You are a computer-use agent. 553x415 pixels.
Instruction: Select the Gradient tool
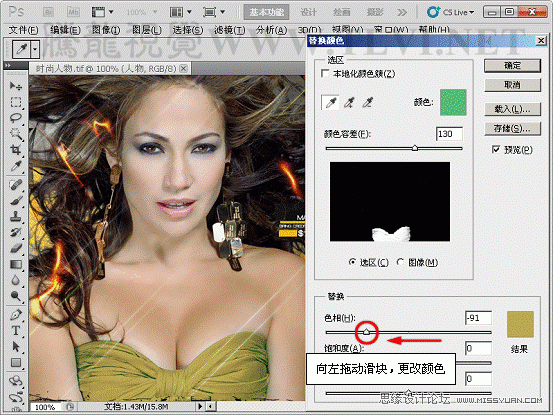coord(16,264)
